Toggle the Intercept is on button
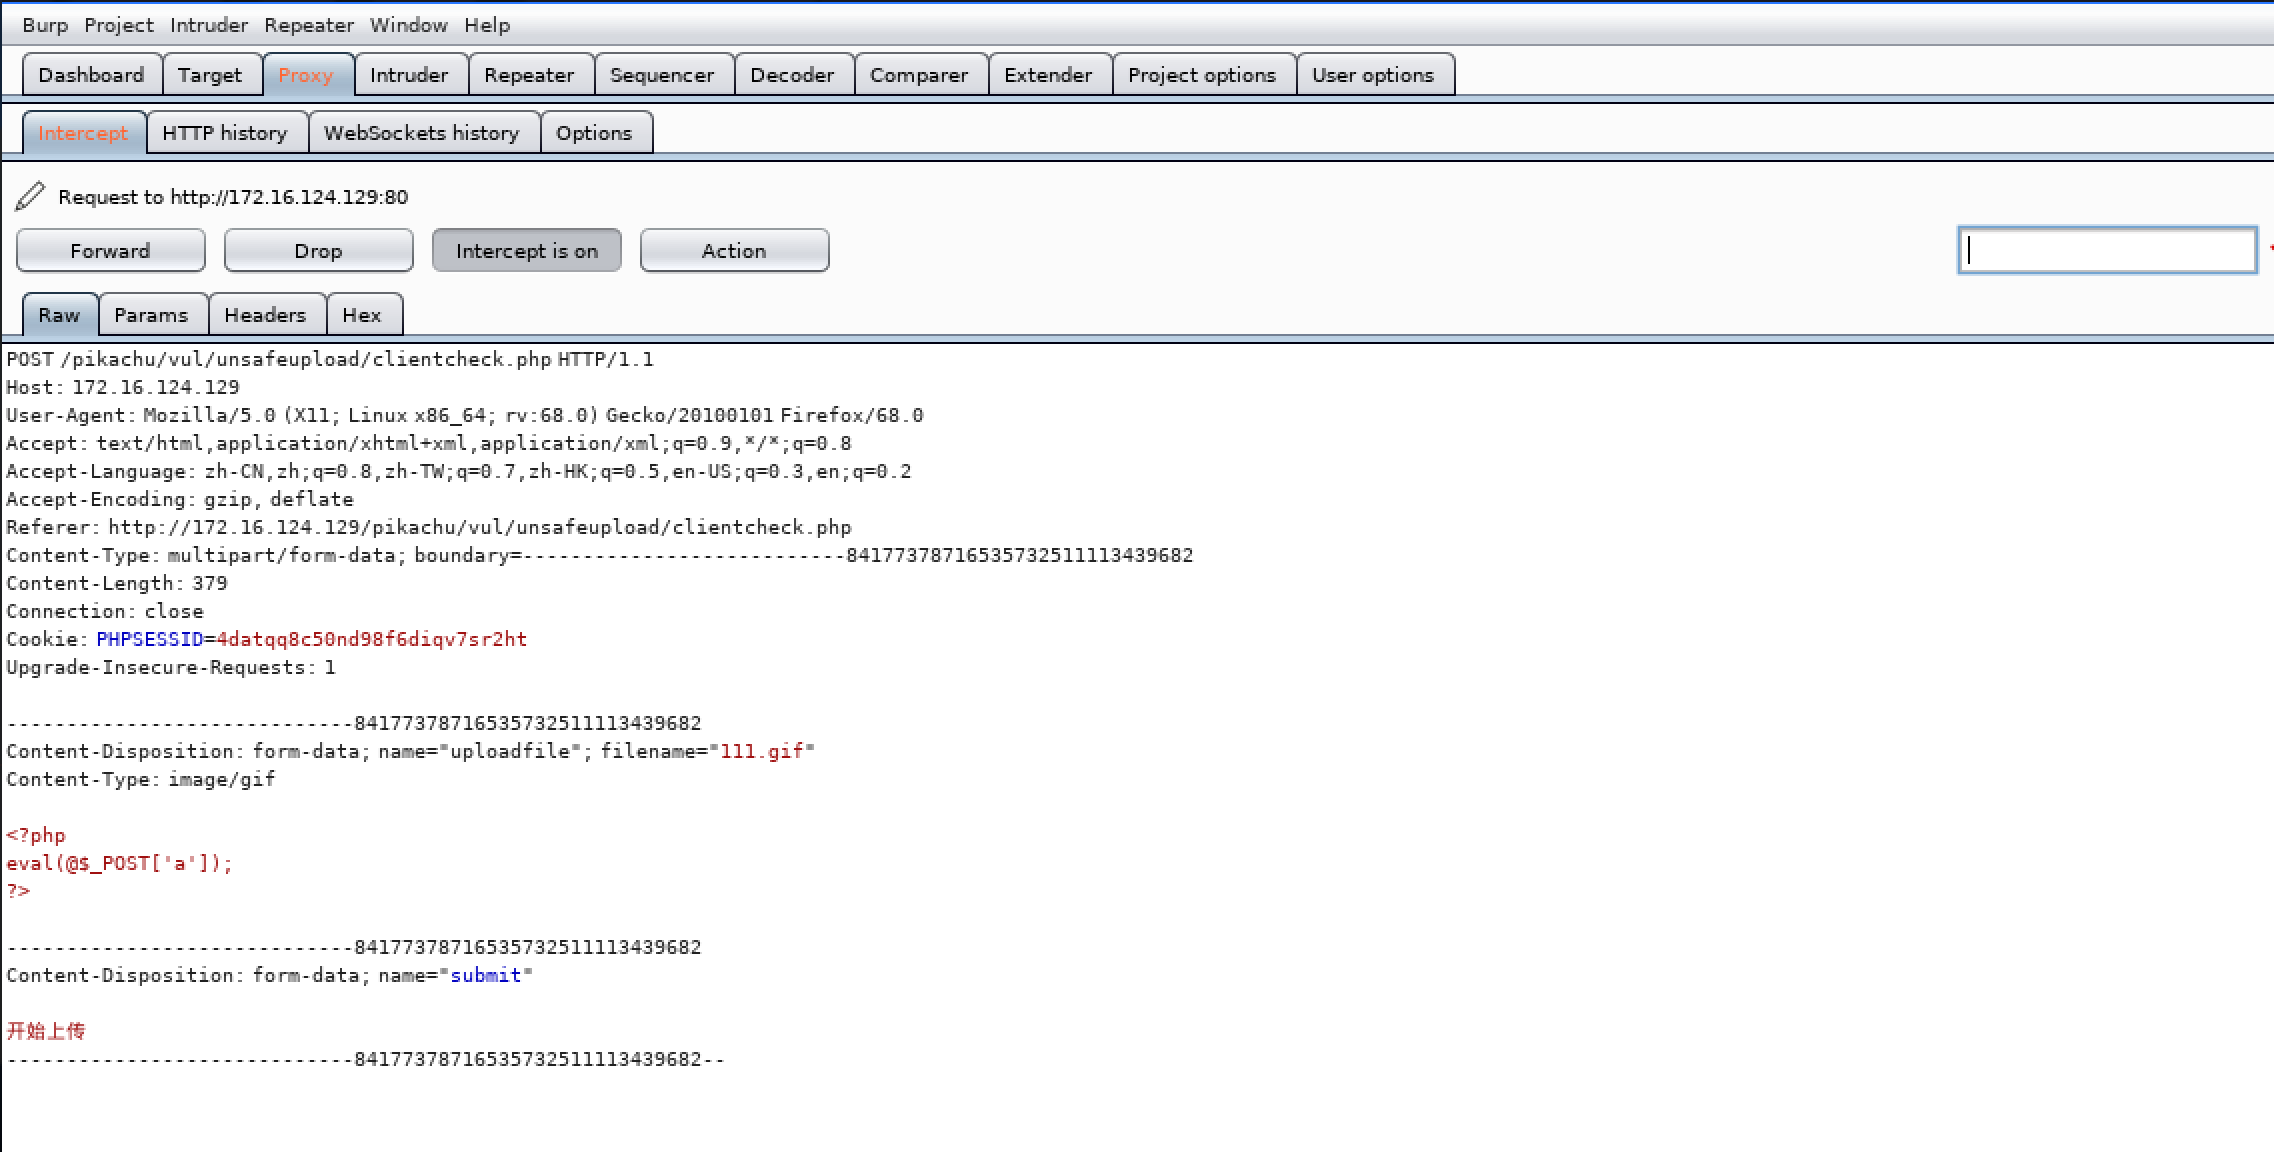 click(526, 251)
